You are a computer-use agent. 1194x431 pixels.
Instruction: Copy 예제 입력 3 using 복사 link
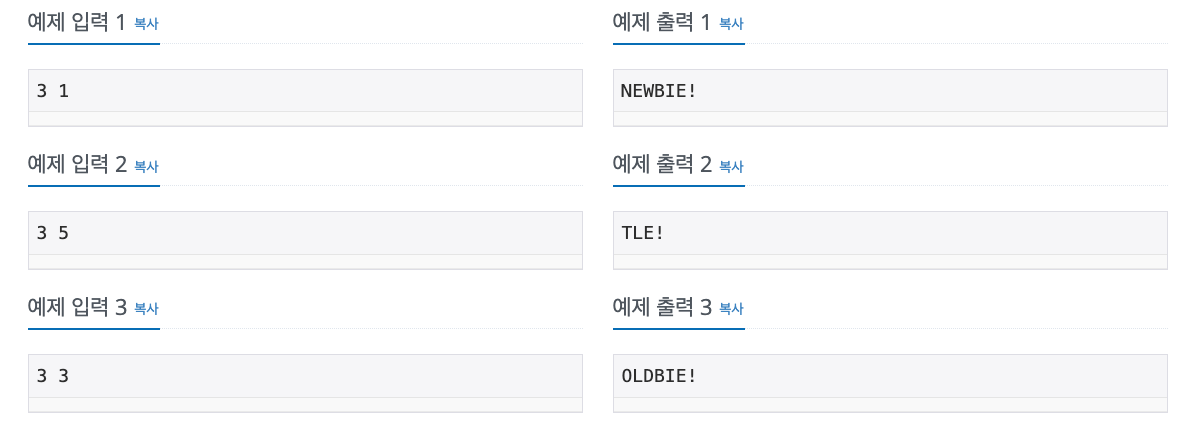[146, 308]
